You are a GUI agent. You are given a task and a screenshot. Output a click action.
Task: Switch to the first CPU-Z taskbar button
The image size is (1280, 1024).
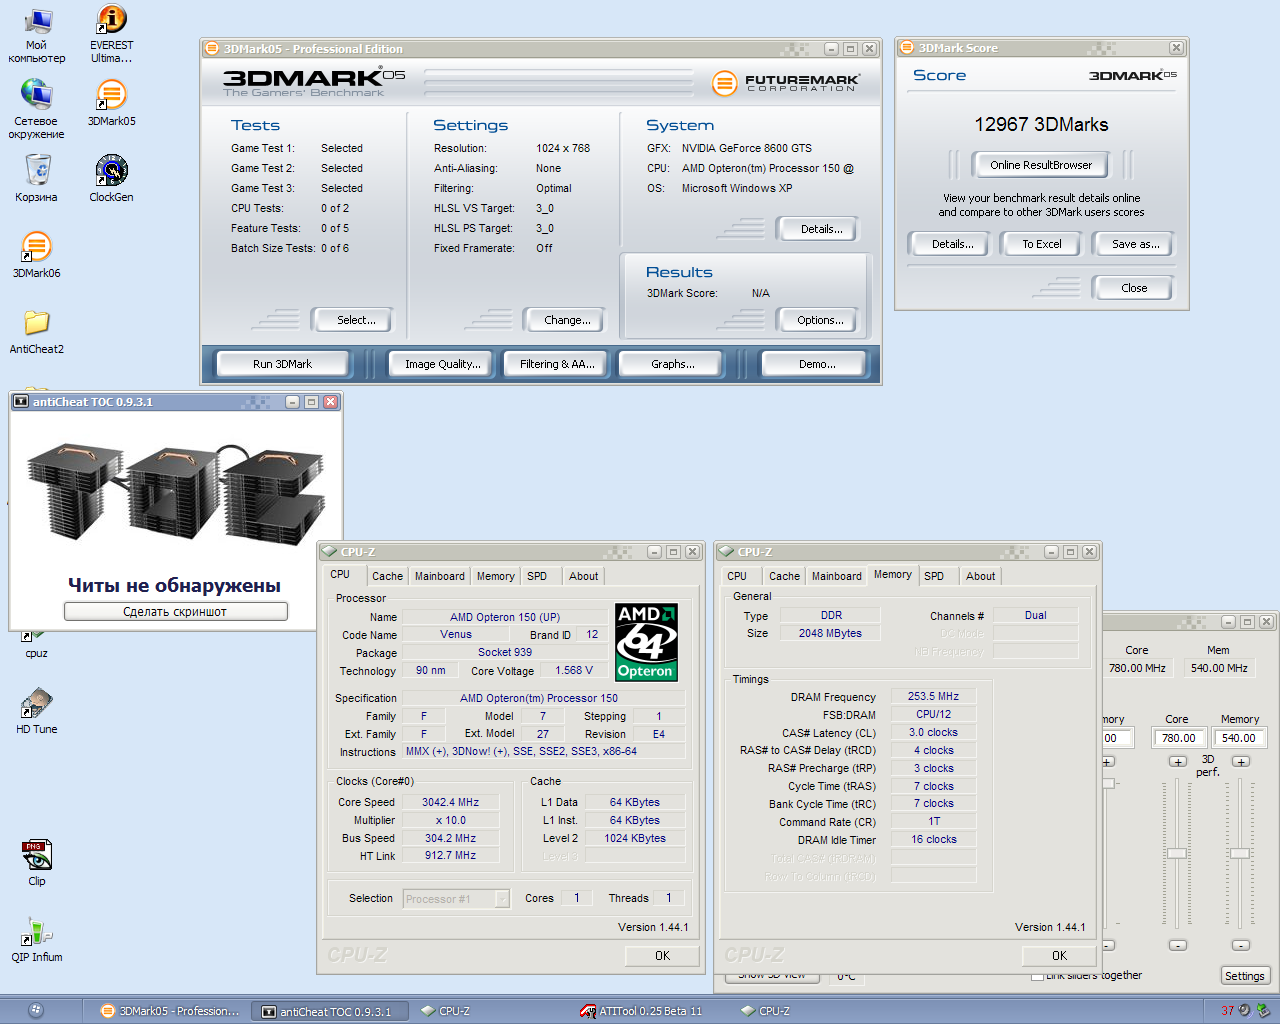click(x=445, y=1011)
